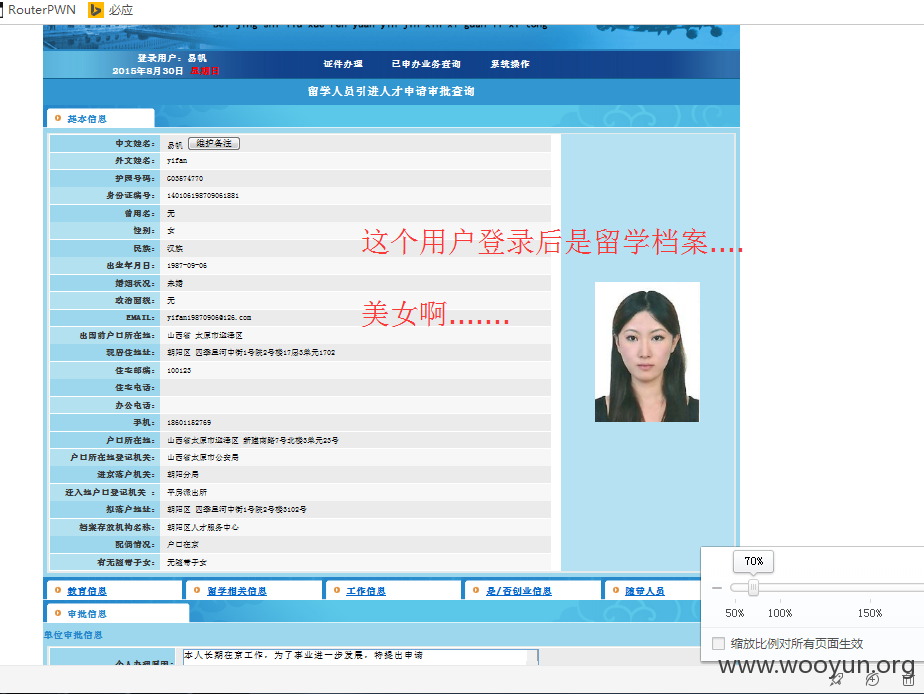
Task: Select the 审批信息 tab
Action: (117, 613)
